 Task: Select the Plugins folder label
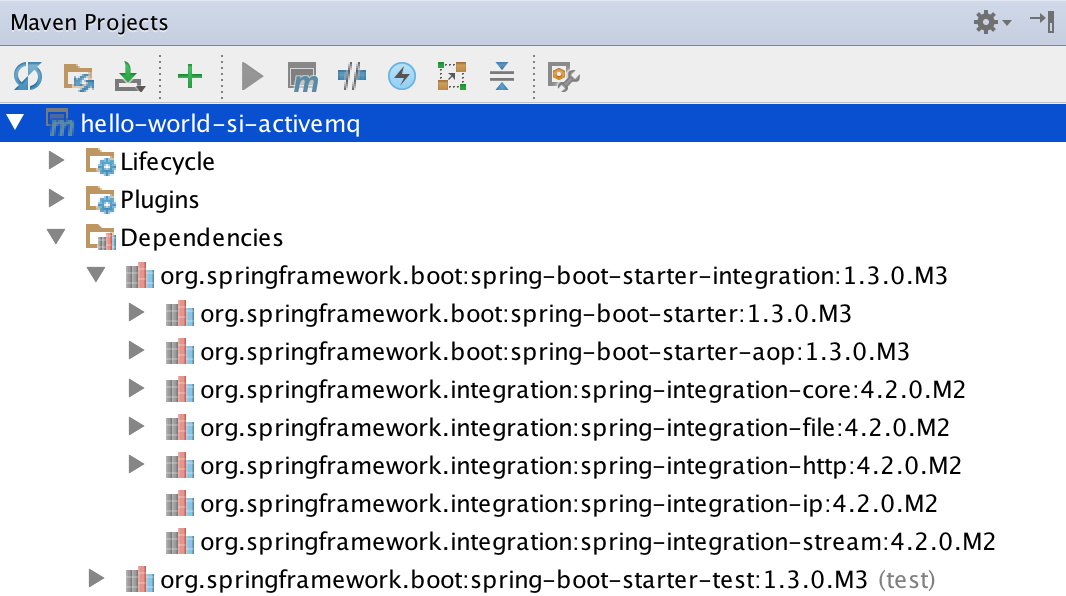[x=160, y=200]
